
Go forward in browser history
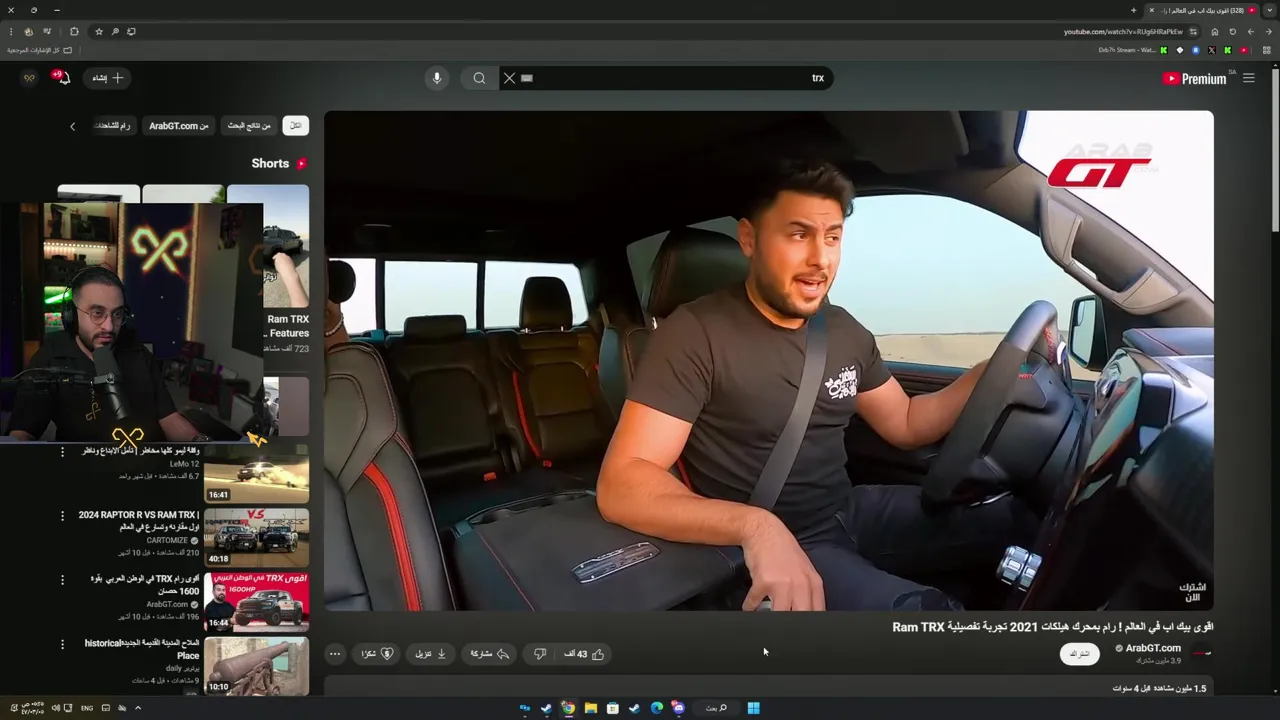tap(1250, 31)
